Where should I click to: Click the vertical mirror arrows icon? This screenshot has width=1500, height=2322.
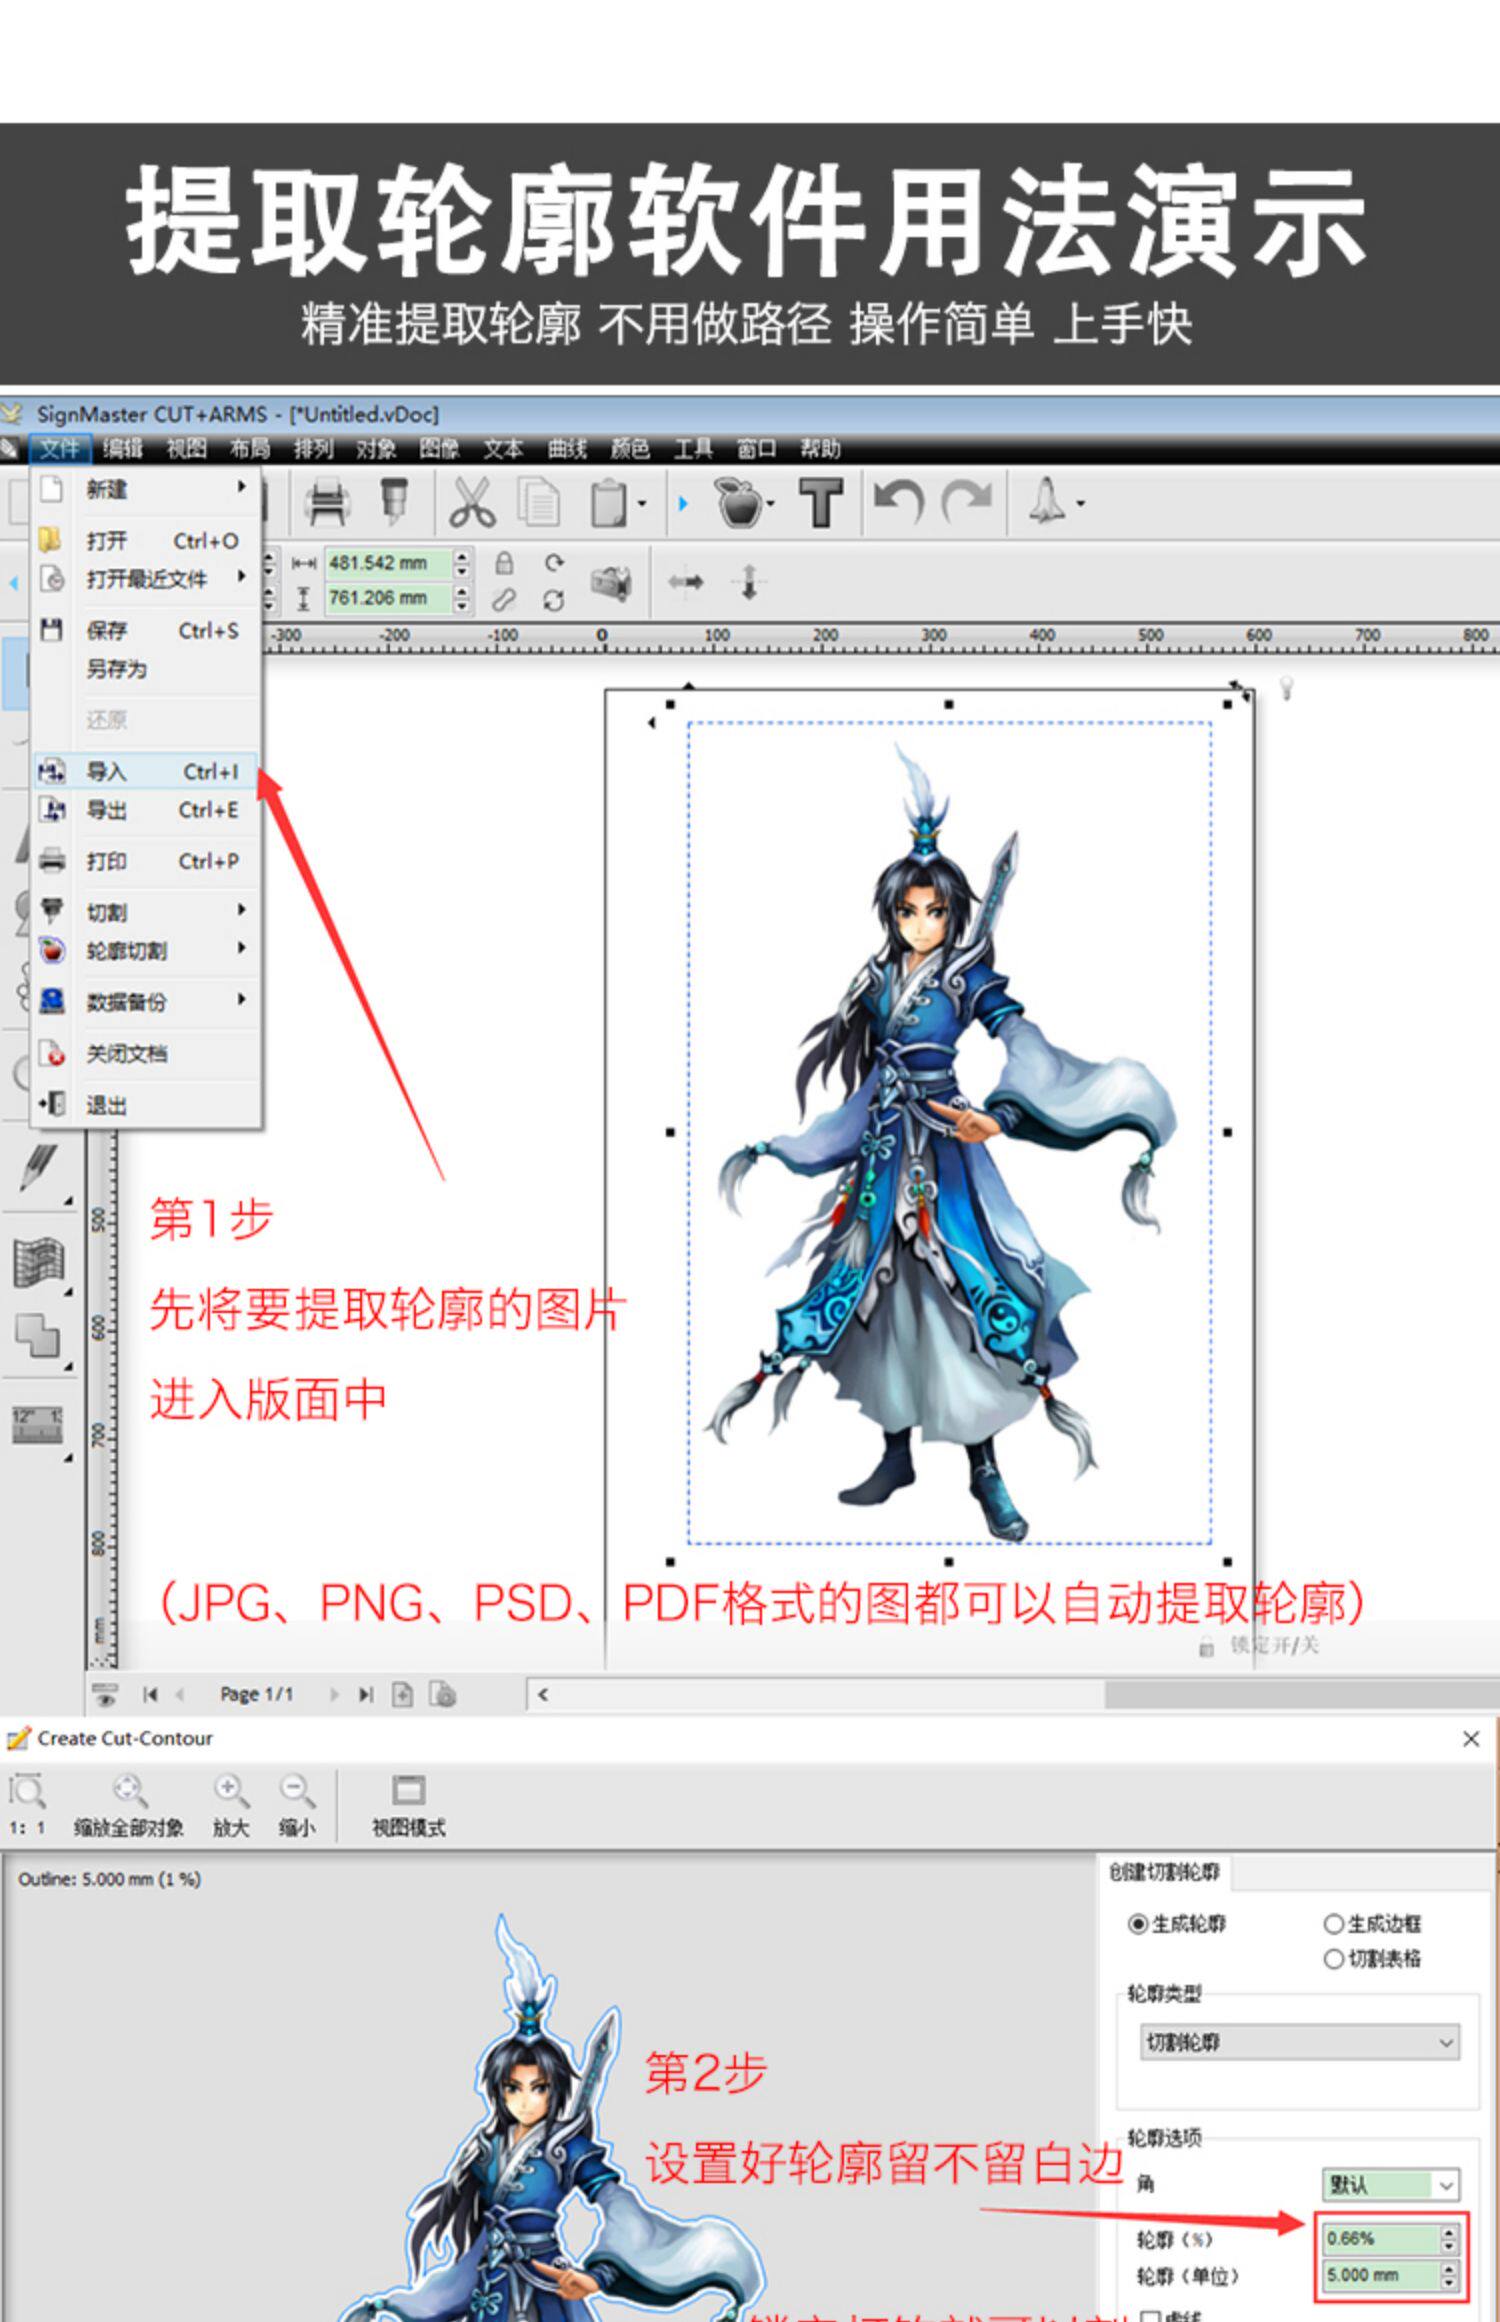(x=749, y=581)
